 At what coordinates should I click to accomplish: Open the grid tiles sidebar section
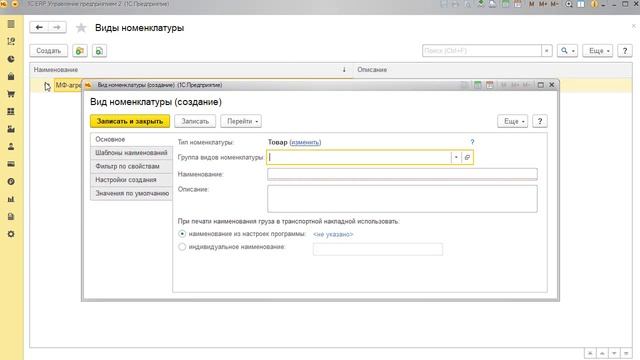coord(11,111)
